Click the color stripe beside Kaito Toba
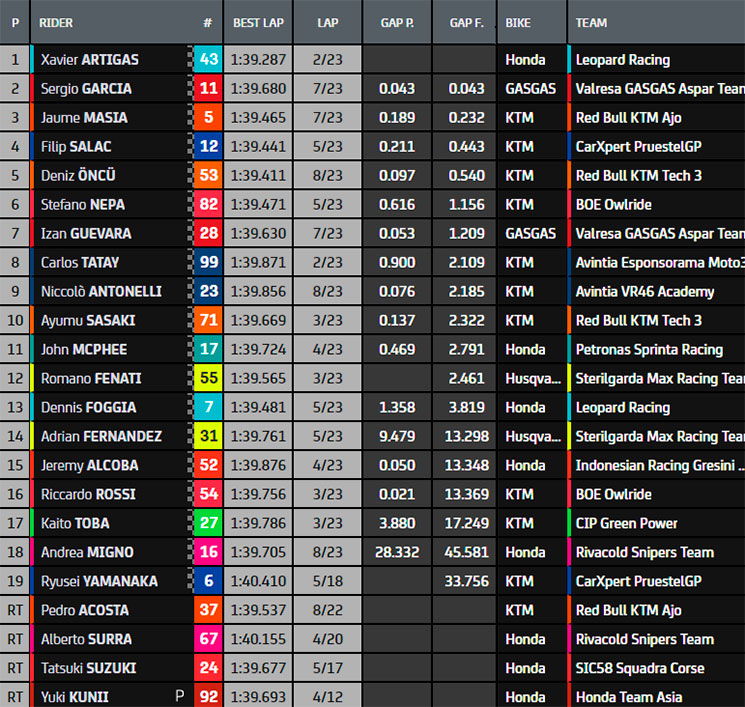Screen dimensions: 745x707 coord(34,524)
